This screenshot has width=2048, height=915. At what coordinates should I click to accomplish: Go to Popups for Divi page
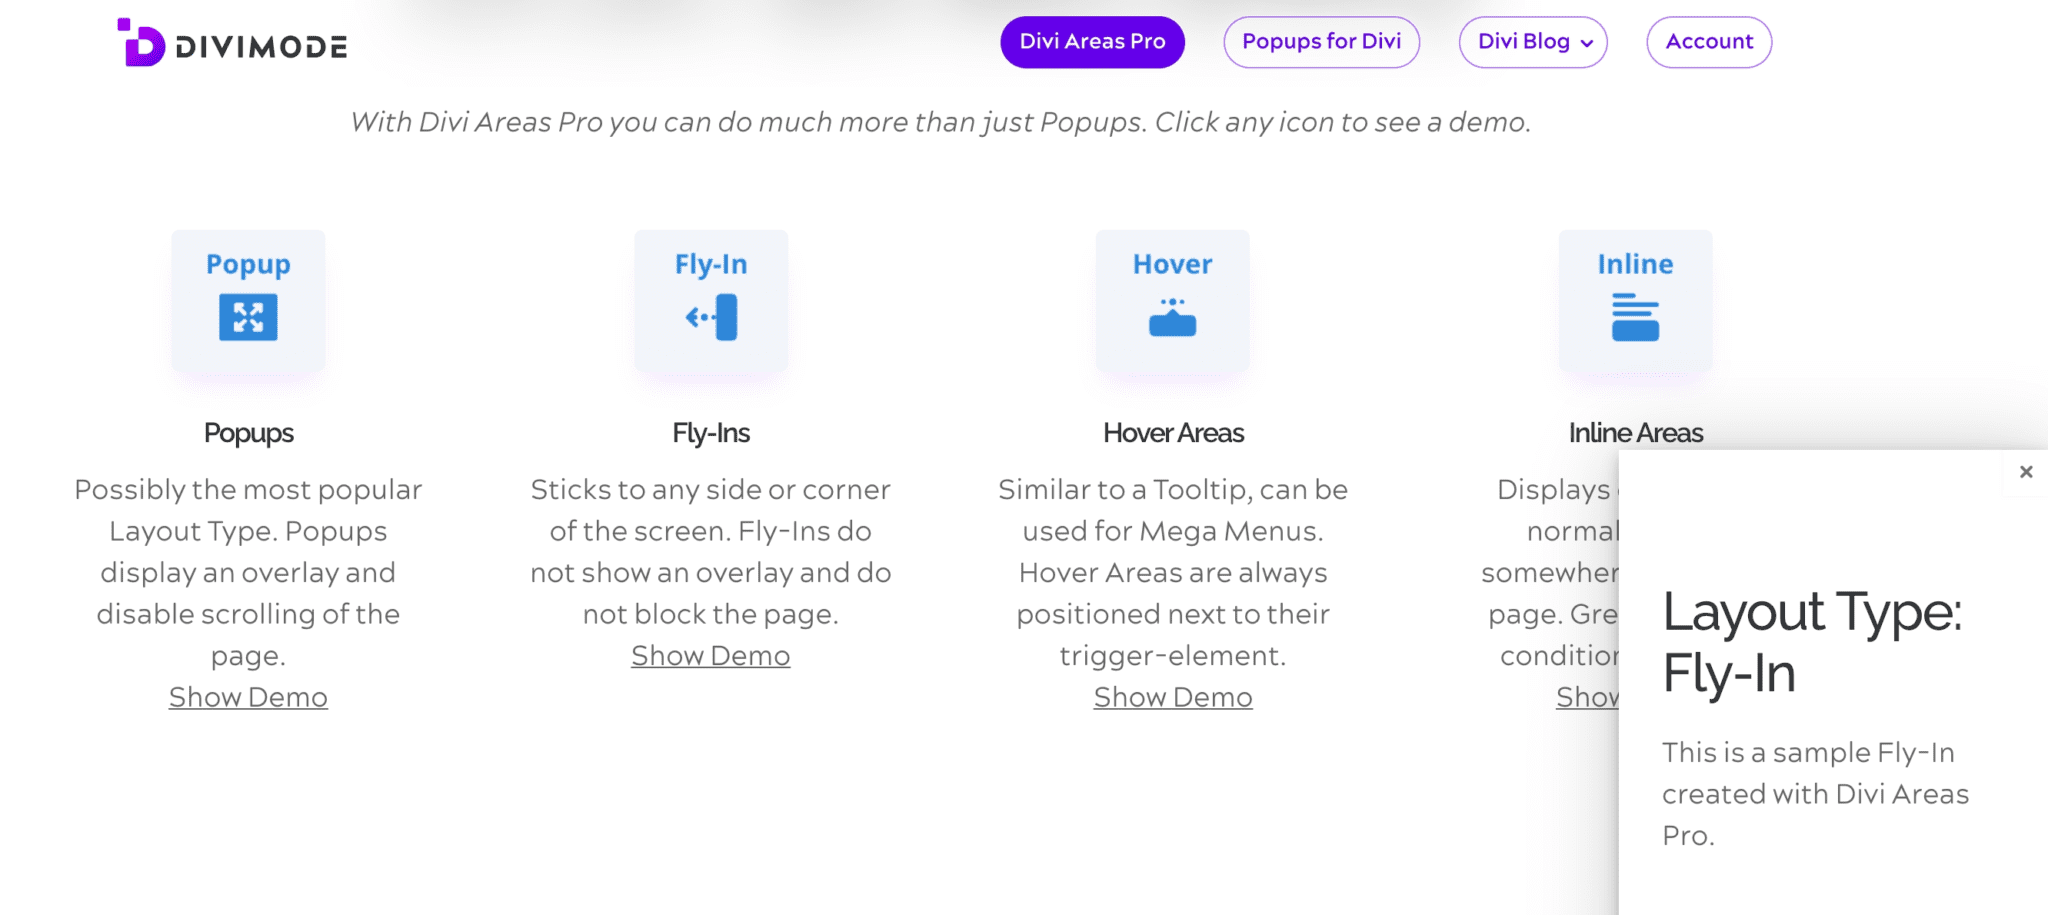point(1321,42)
